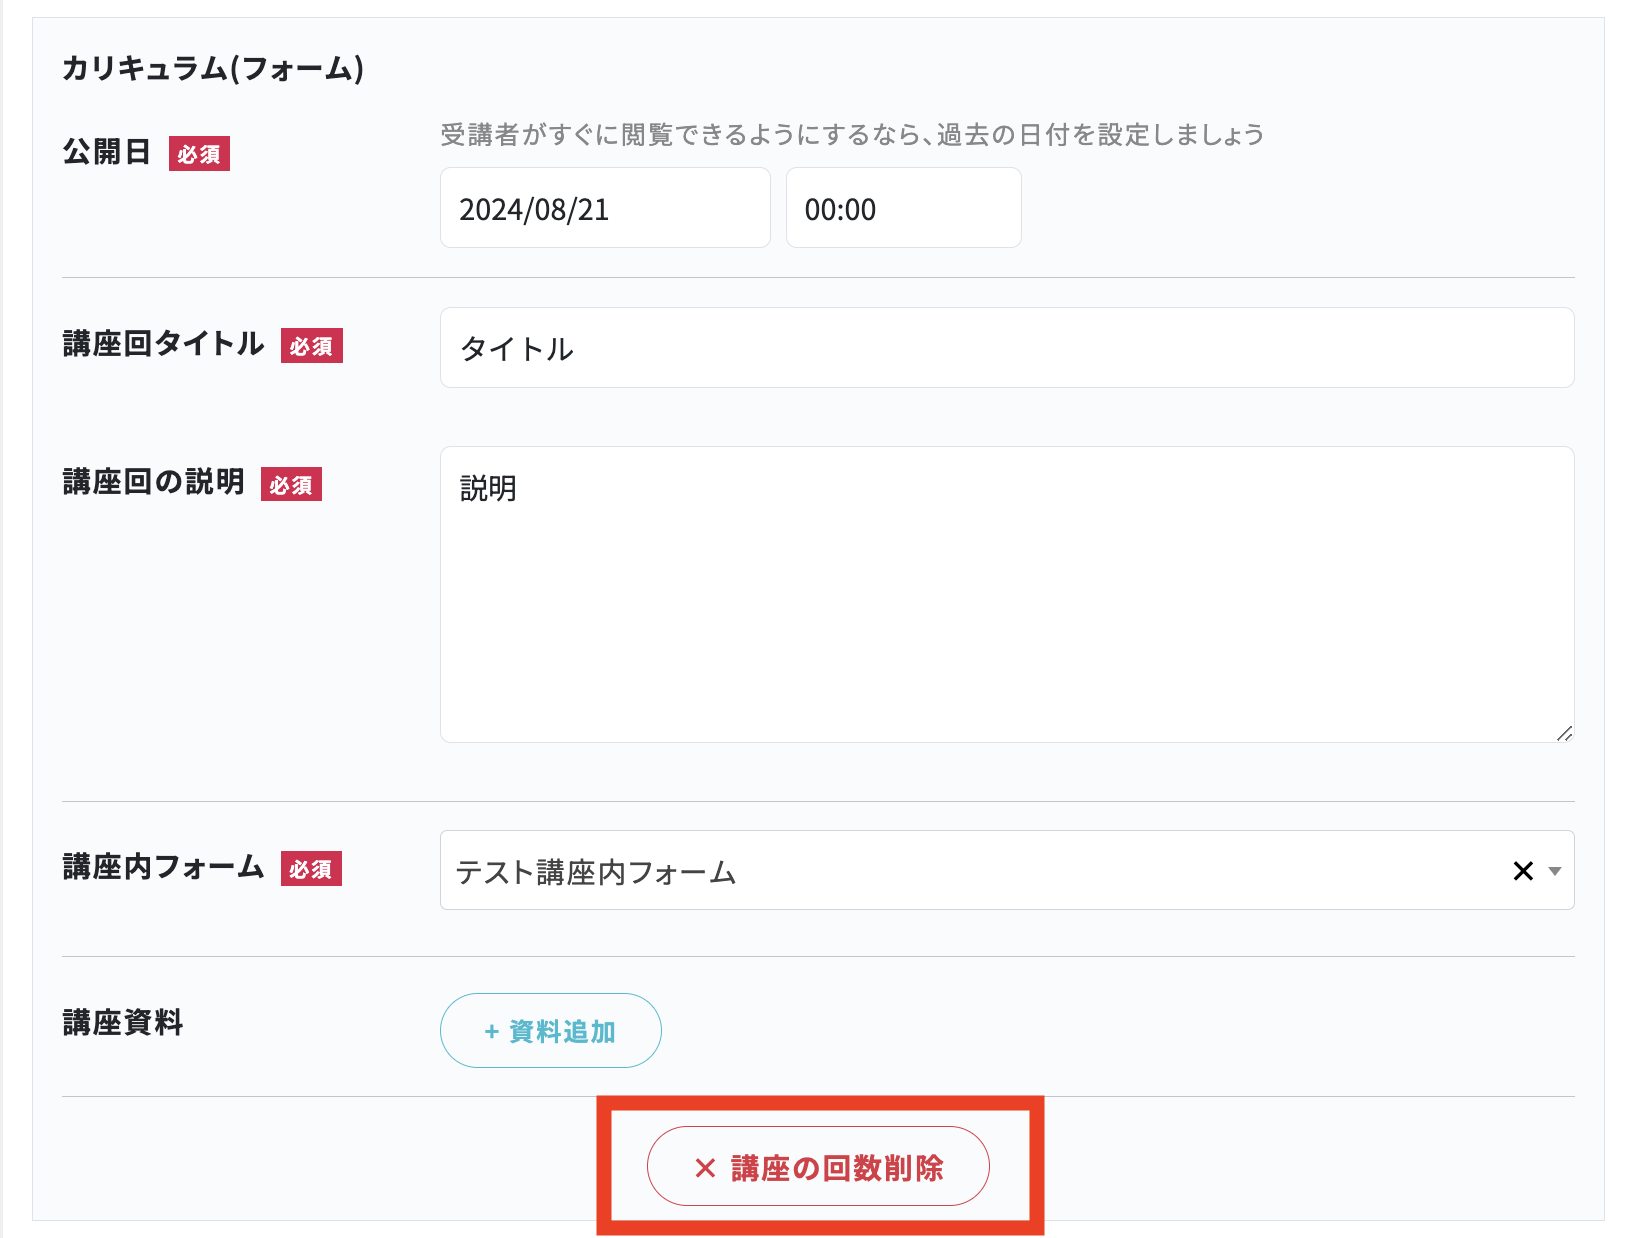Click the 必須 badge beside 講座回タイトル
This screenshot has width=1630, height=1238.
pyautogui.click(x=311, y=346)
